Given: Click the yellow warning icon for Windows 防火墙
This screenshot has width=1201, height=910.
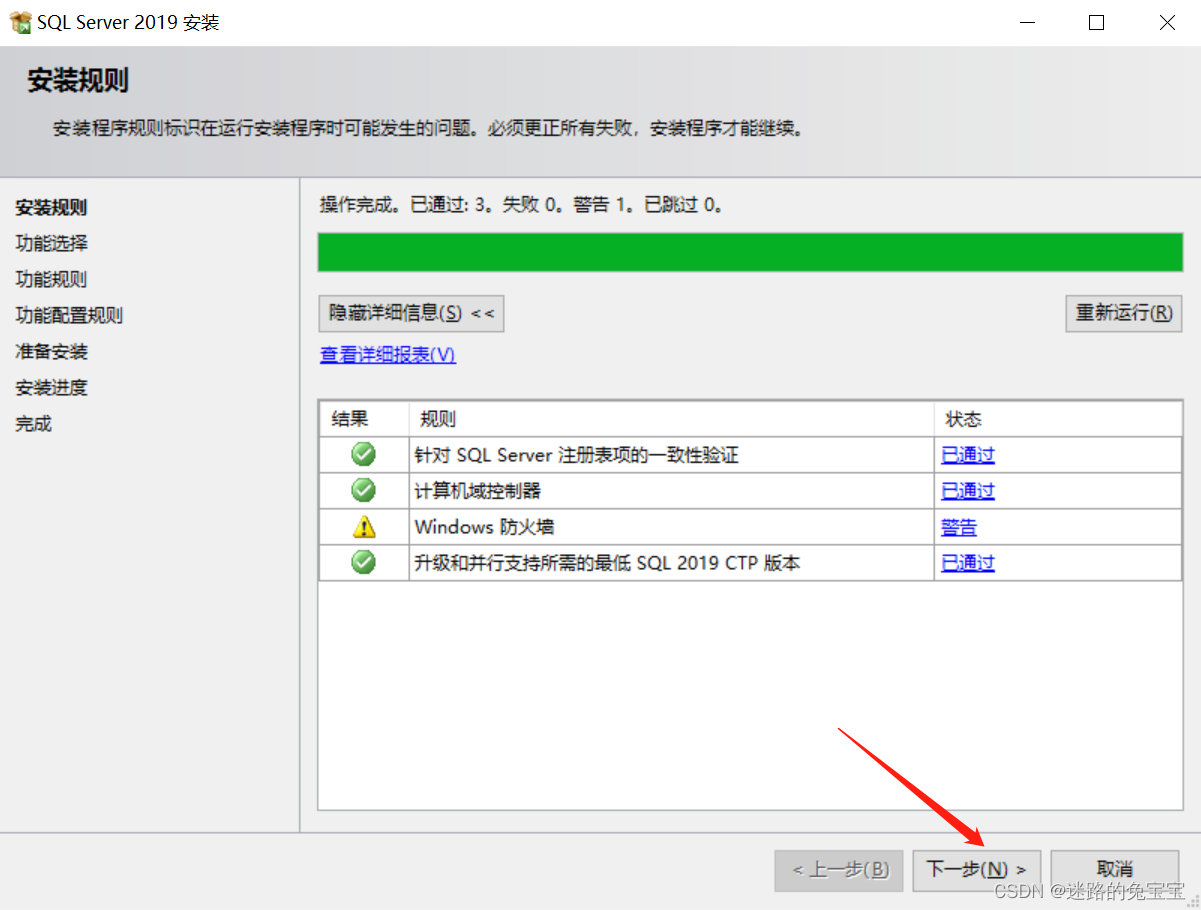Looking at the screenshot, I should [x=364, y=527].
